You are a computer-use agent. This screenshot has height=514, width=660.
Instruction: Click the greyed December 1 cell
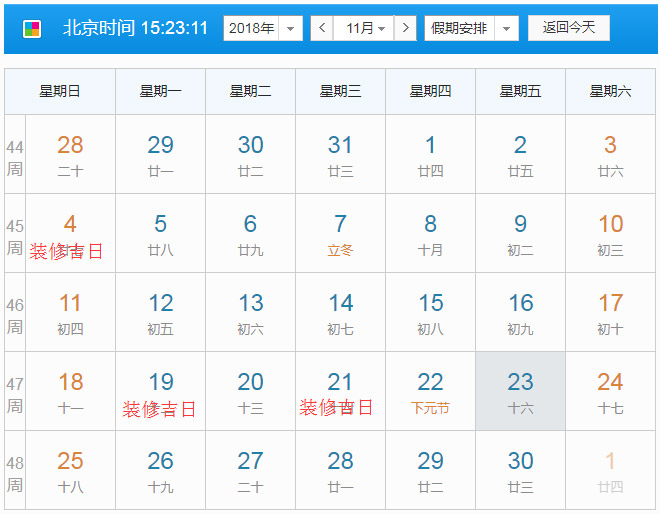(610, 470)
